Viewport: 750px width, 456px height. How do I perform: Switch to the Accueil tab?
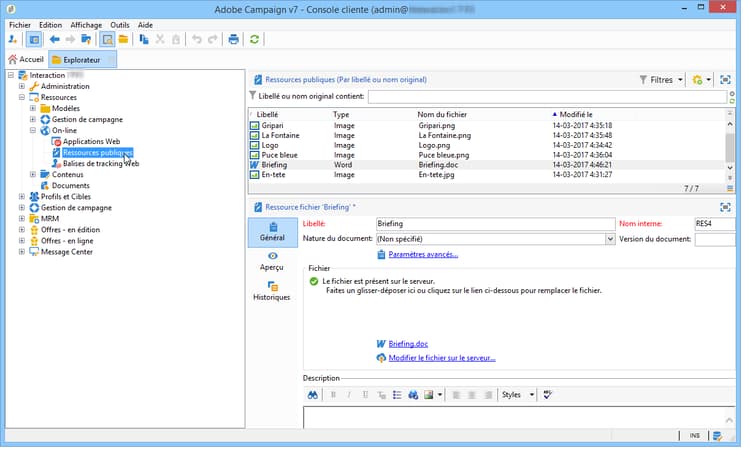click(26, 59)
